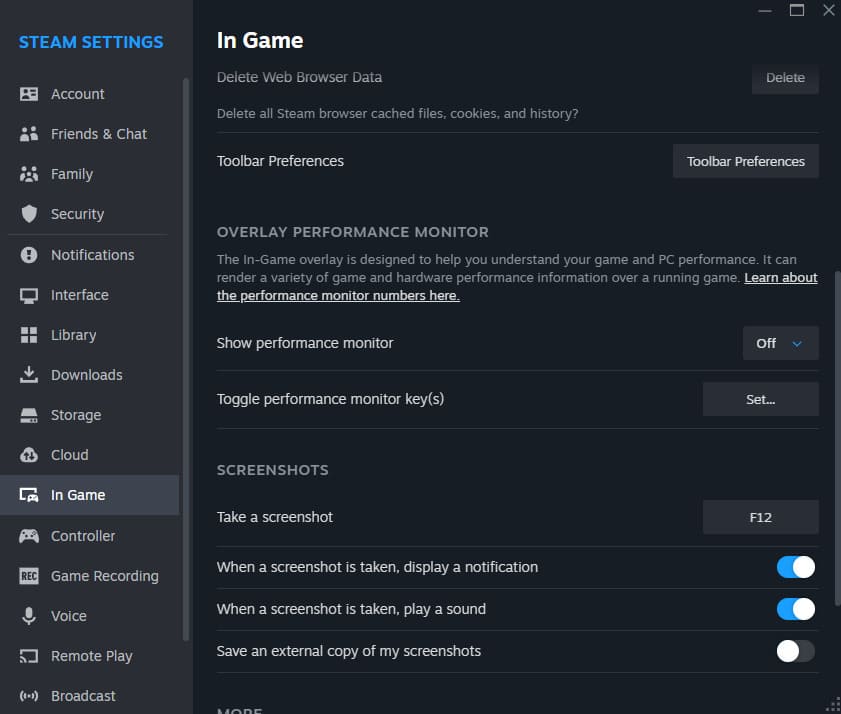The image size is (841, 714).
Task: Open the Interface settings section
Action: click(x=90, y=295)
